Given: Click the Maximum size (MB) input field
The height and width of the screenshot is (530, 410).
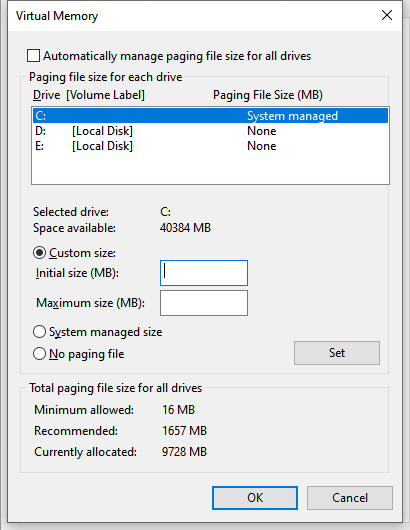Looking at the screenshot, I should (x=204, y=303).
